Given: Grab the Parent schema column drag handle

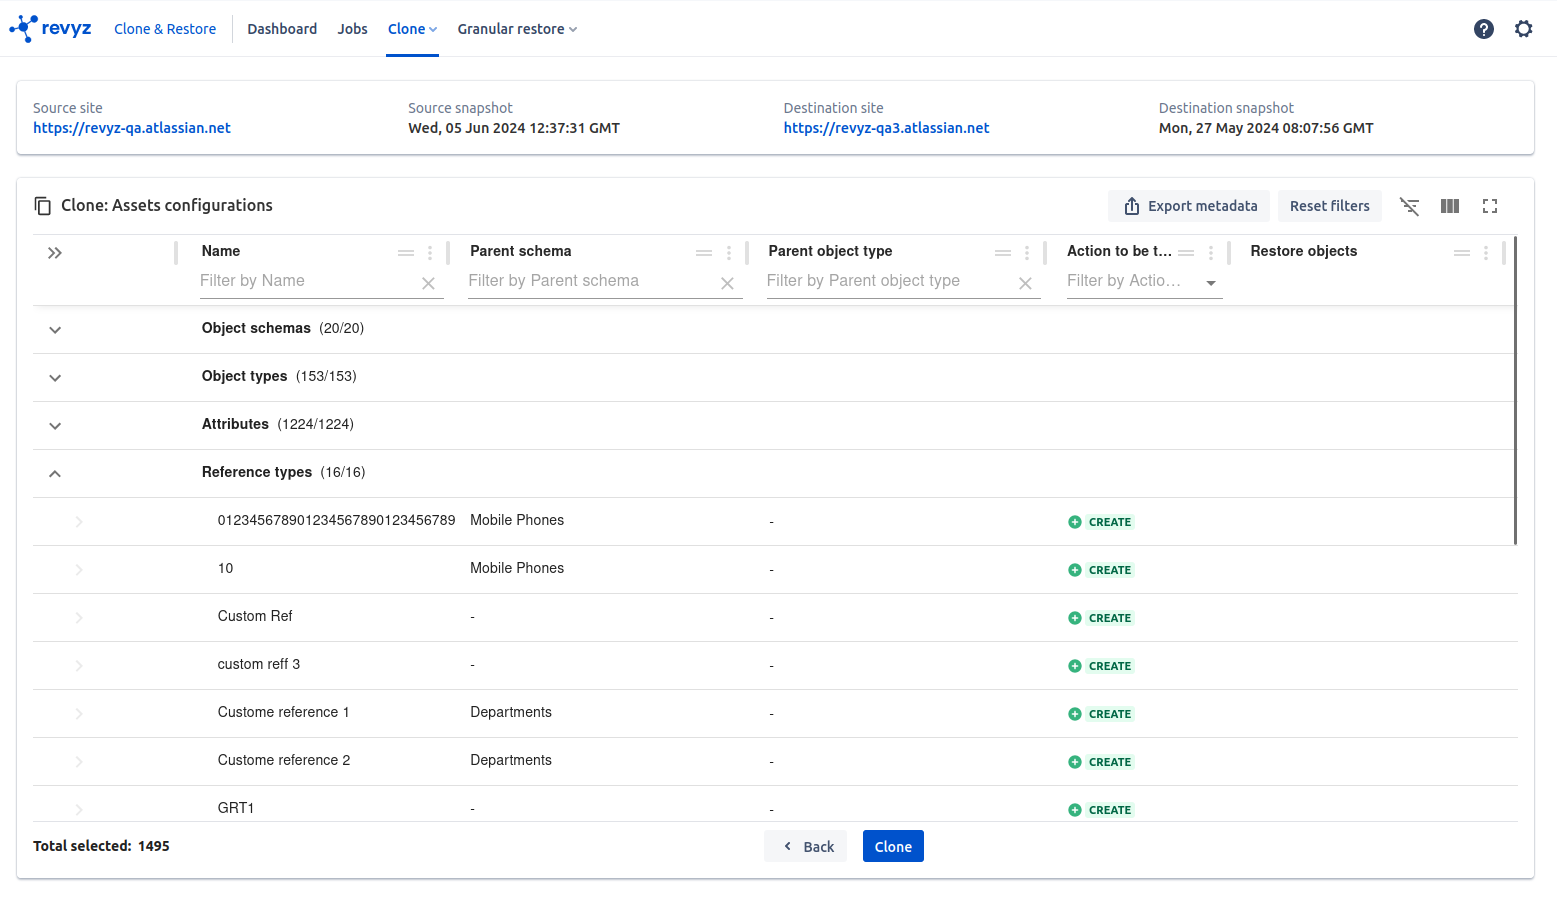Looking at the screenshot, I should pos(704,253).
